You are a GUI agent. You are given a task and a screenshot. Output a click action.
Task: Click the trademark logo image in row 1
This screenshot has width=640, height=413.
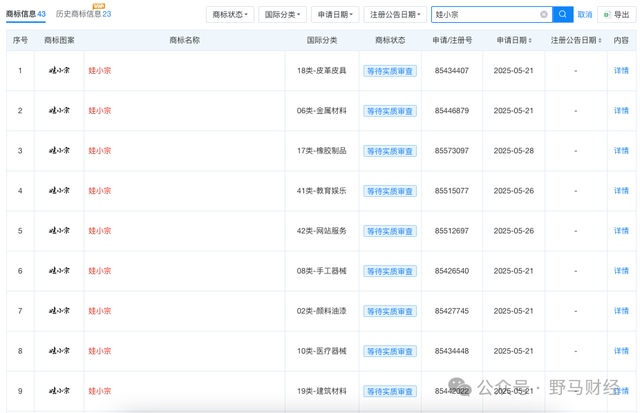click(60, 71)
